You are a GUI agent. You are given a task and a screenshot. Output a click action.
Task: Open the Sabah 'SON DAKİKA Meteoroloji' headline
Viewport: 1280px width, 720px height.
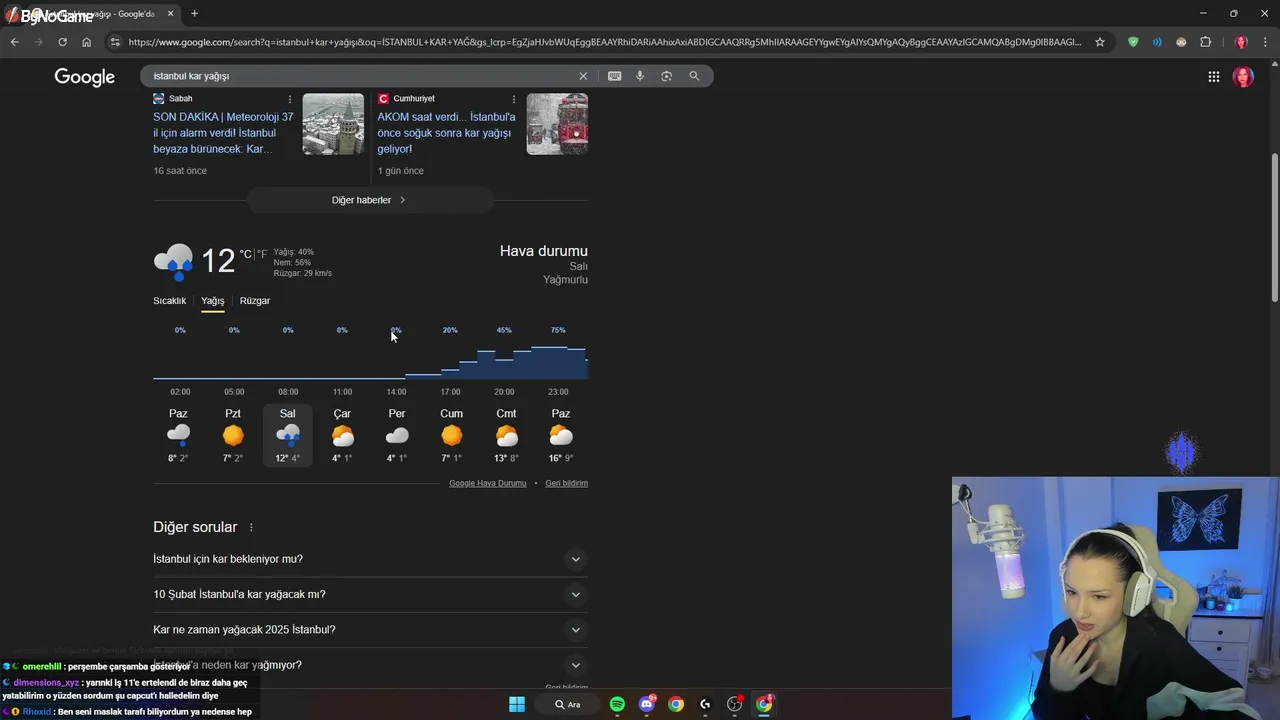[x=224, y=133]
